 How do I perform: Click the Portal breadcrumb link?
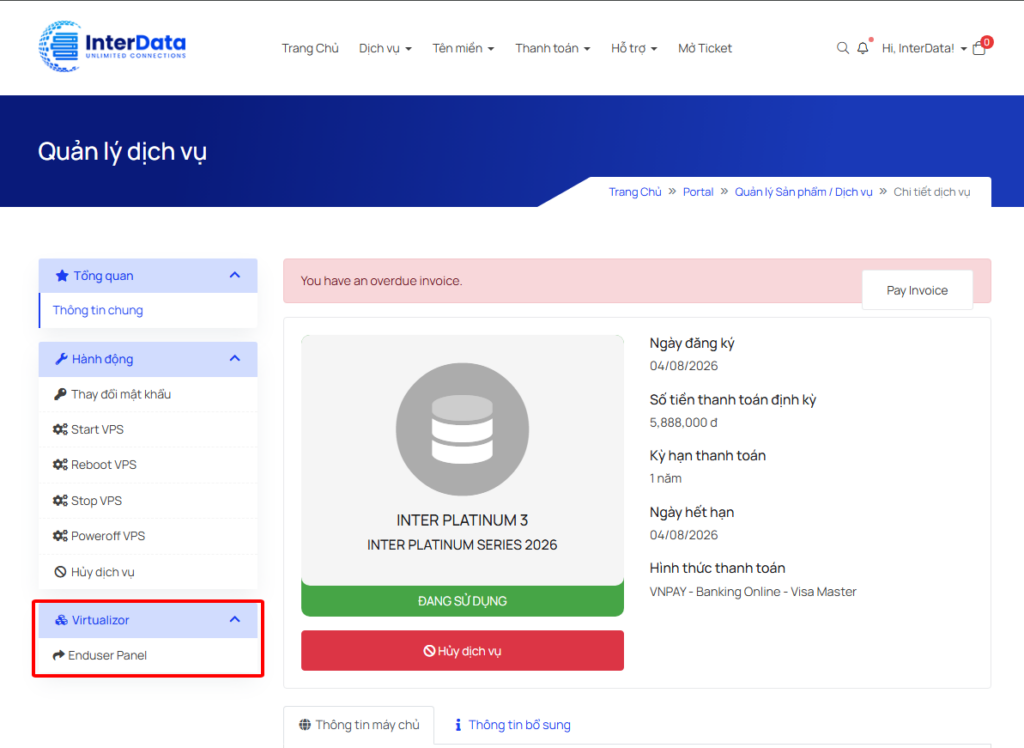[698, 192]
